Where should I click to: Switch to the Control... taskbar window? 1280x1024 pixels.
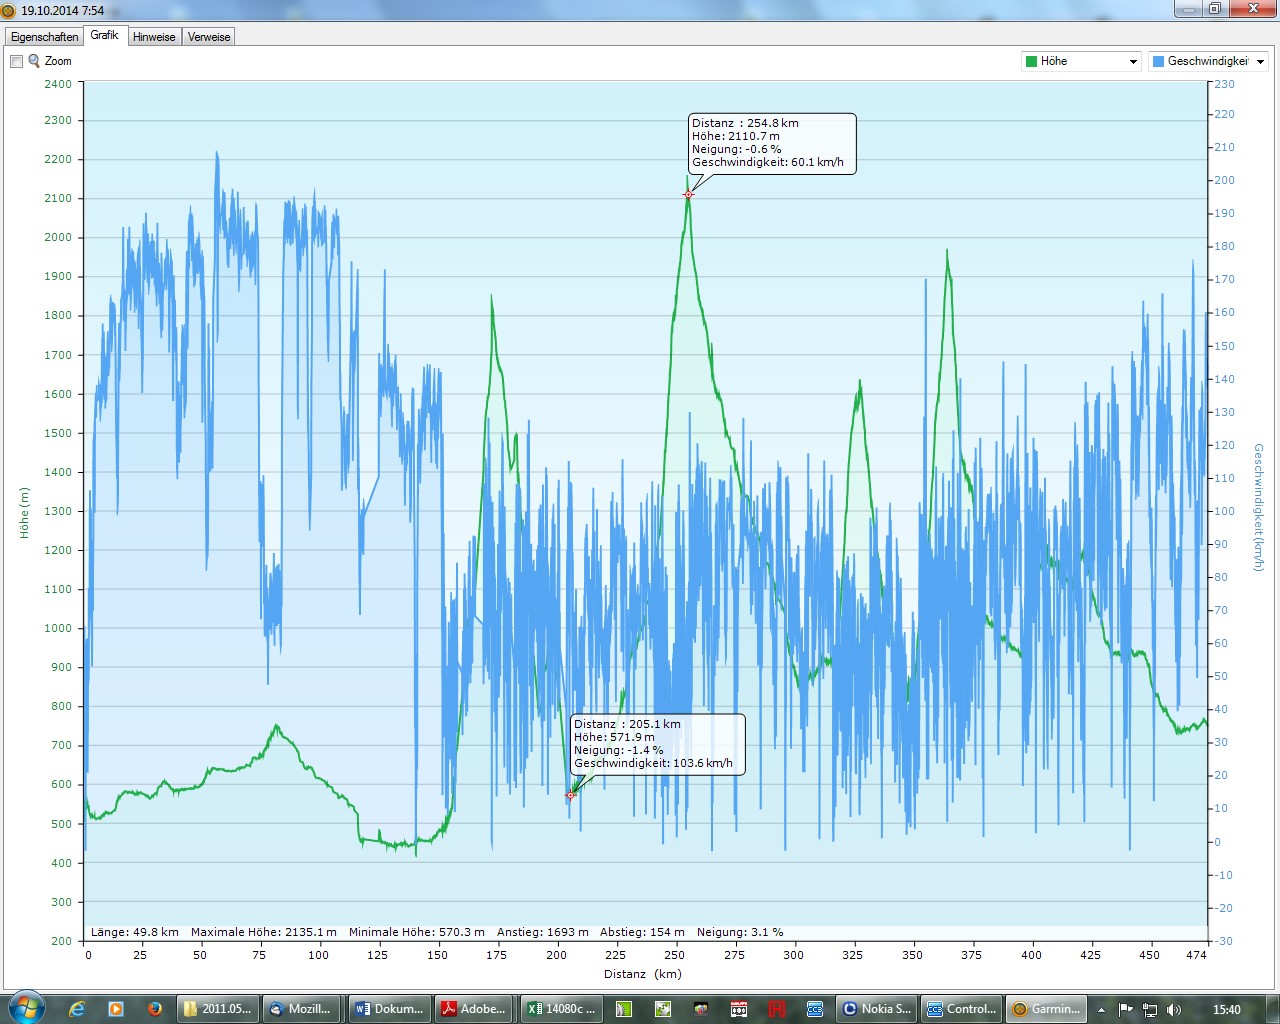961,1009
